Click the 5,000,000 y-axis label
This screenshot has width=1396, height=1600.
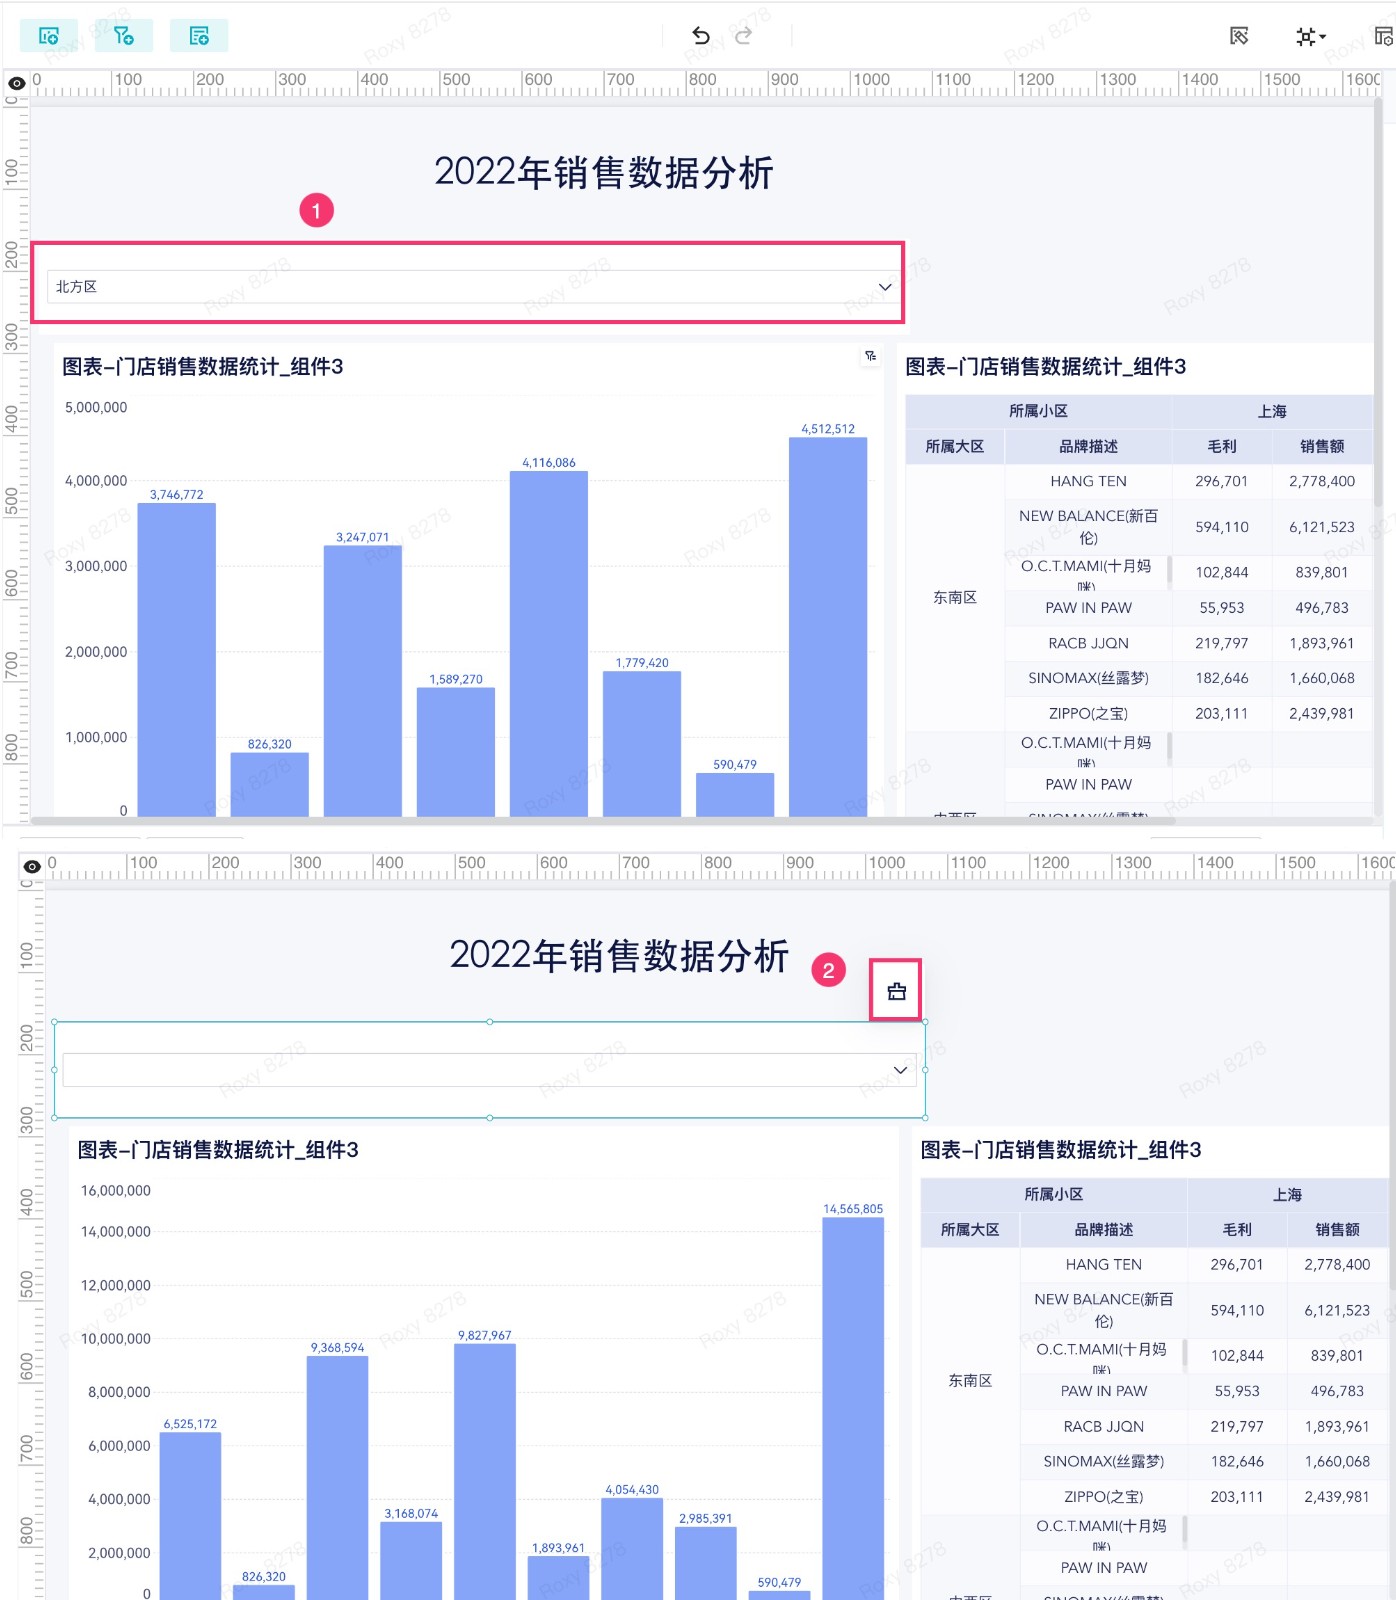96,408
